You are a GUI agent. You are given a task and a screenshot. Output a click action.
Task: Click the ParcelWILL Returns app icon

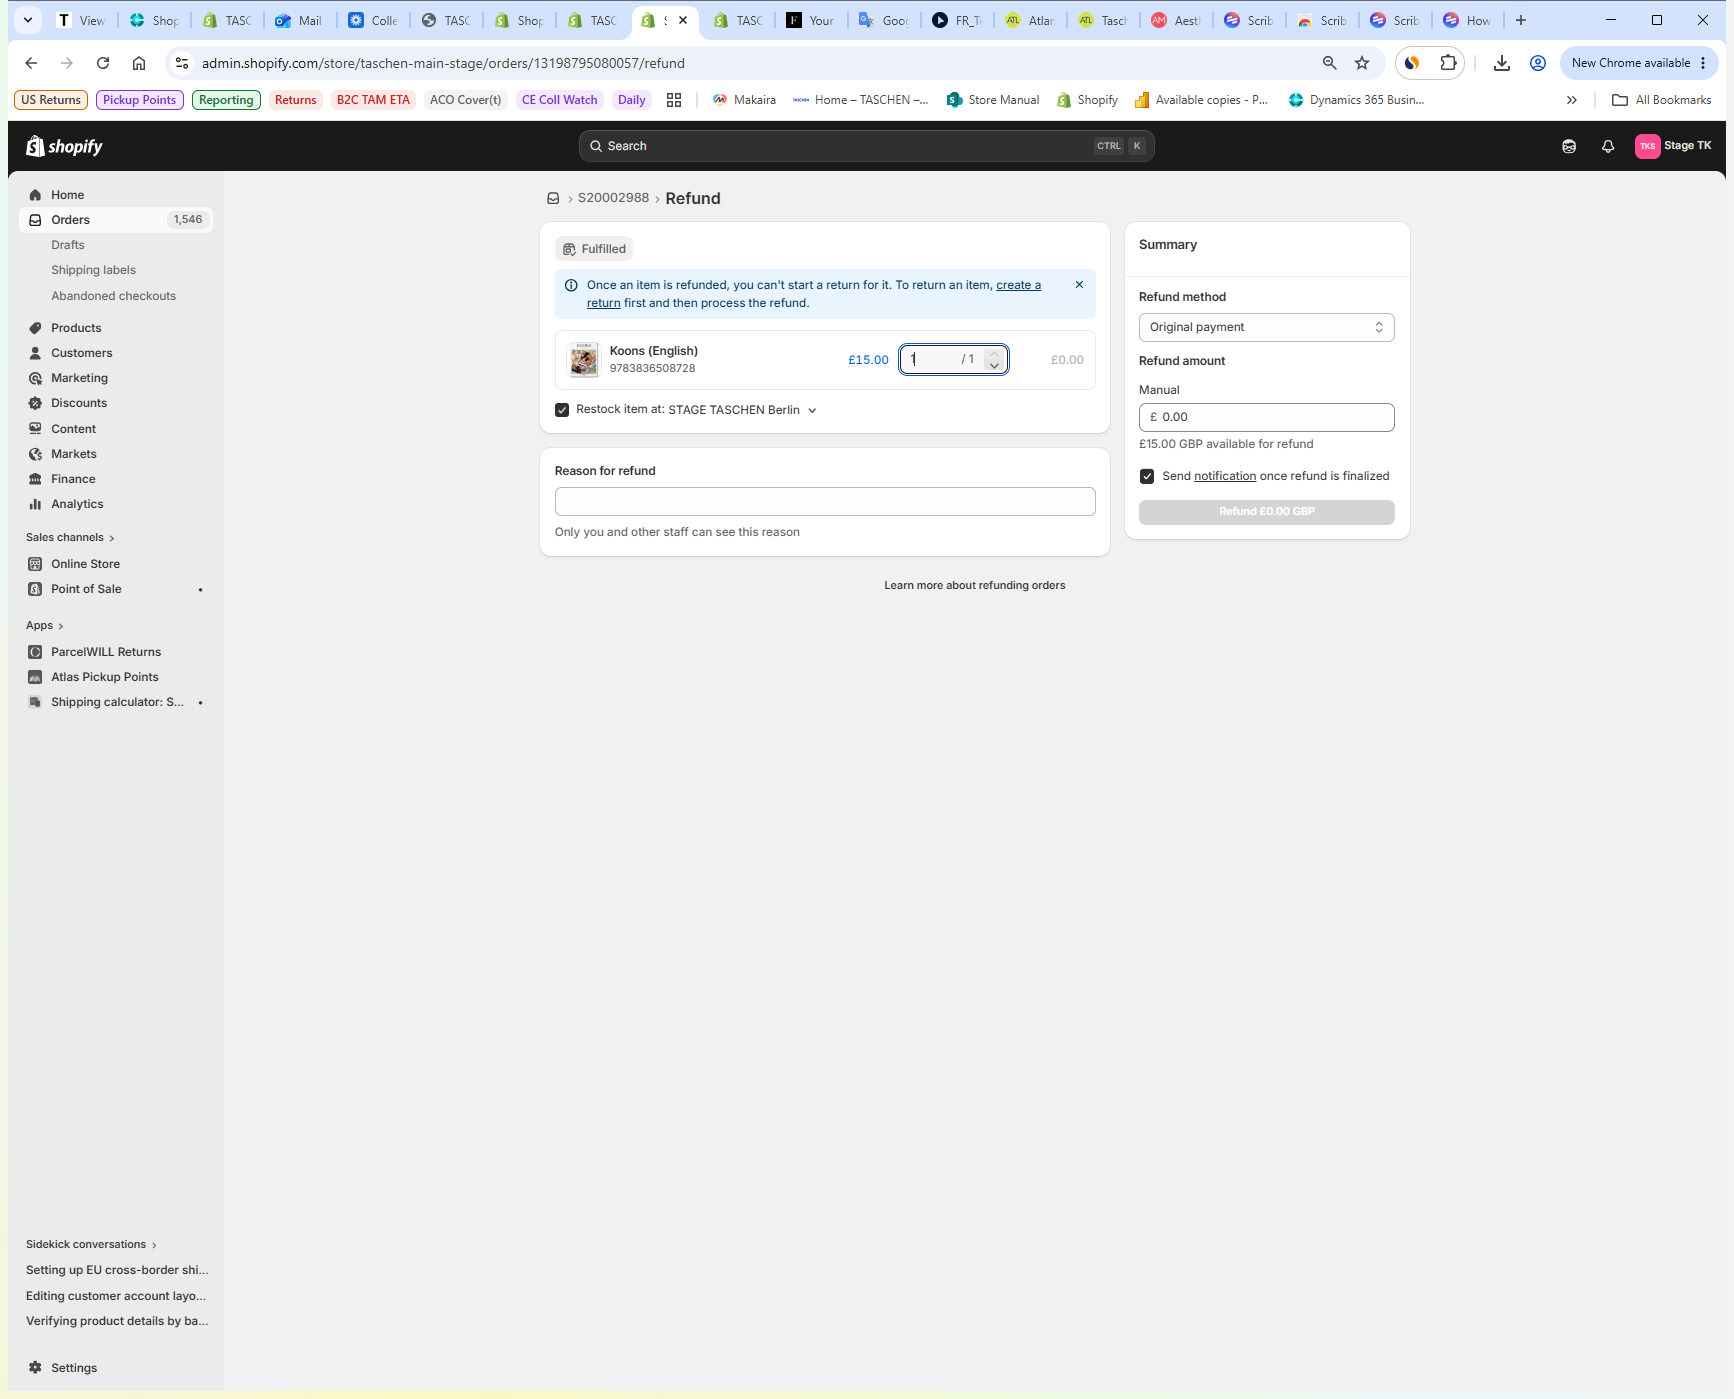[35, 652]
